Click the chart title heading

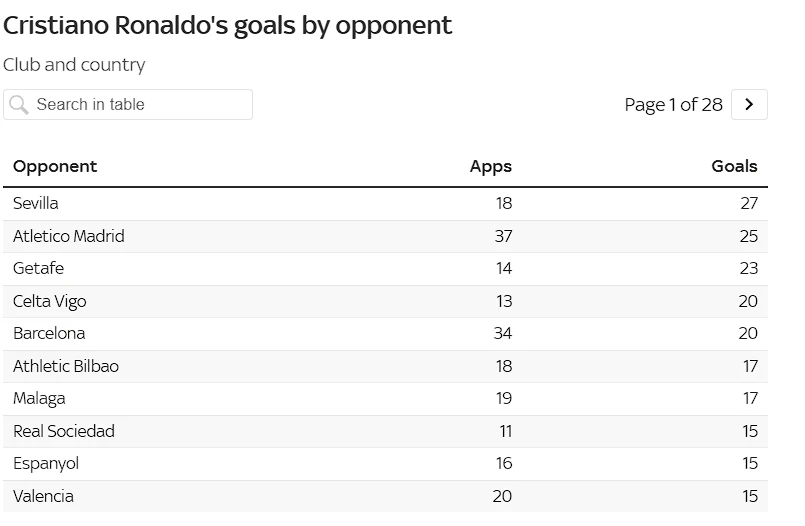pyautogui.click(x=228, y=26)
